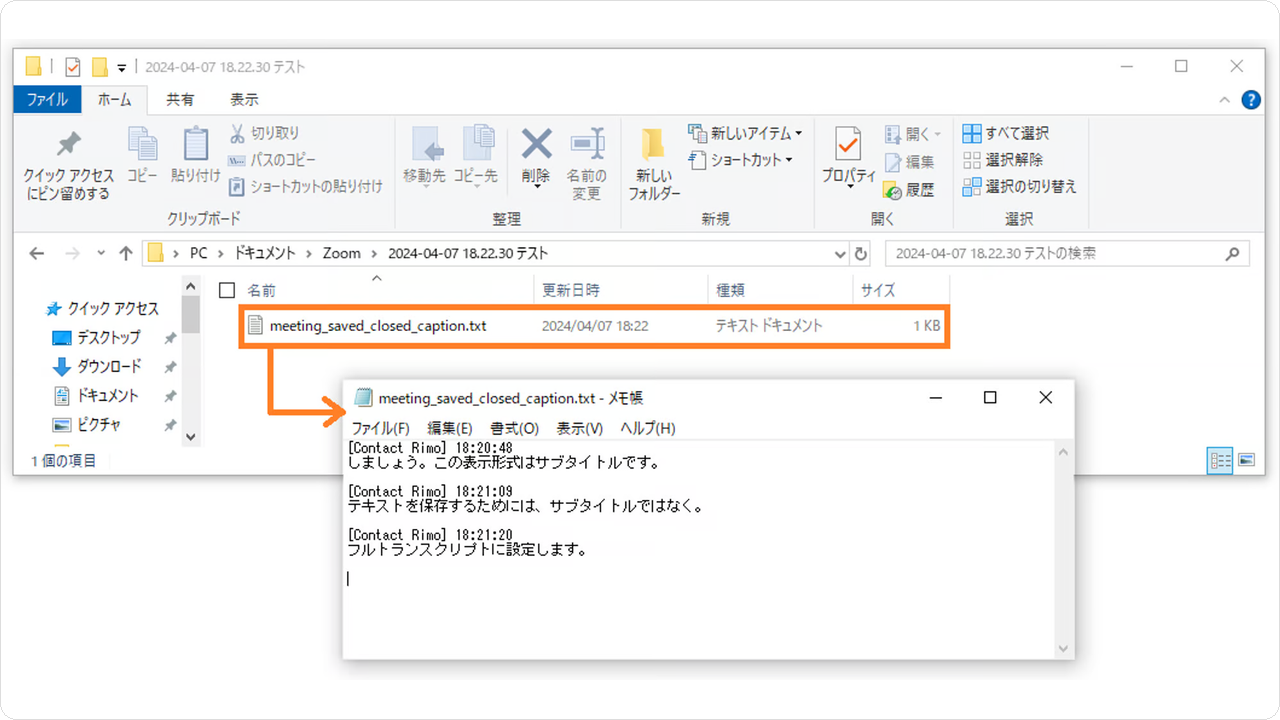Click Zoom in the address breadcrumb
Screen dimensions: 1280x720
pyautogui.click(x=341, y=254)
